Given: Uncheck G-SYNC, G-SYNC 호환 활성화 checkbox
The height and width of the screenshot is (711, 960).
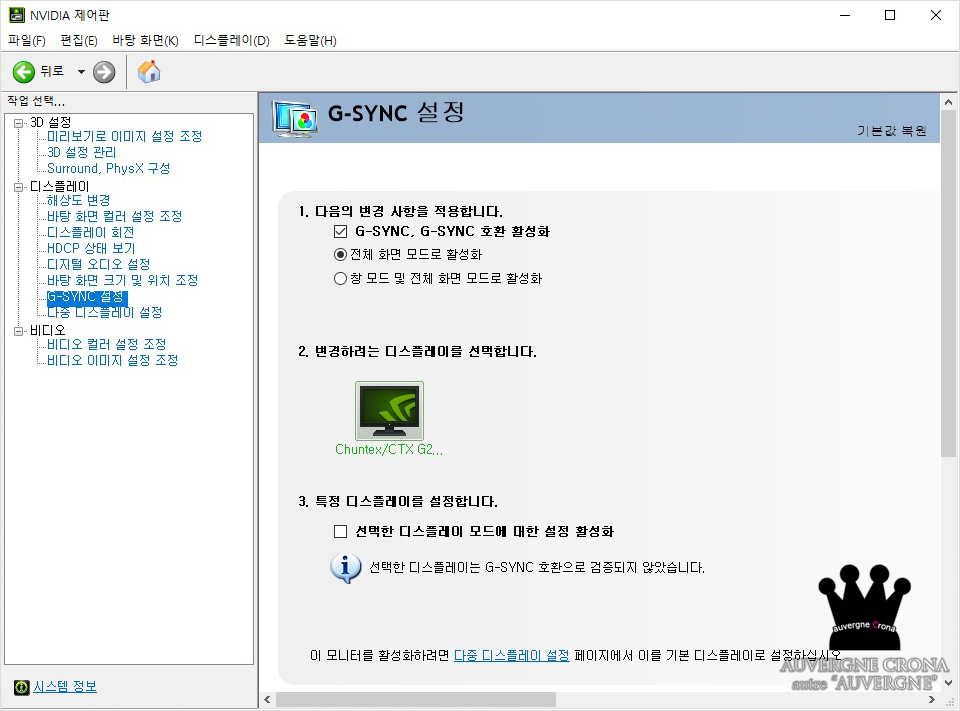Looking at the screenshot, I should click(340, 231).
